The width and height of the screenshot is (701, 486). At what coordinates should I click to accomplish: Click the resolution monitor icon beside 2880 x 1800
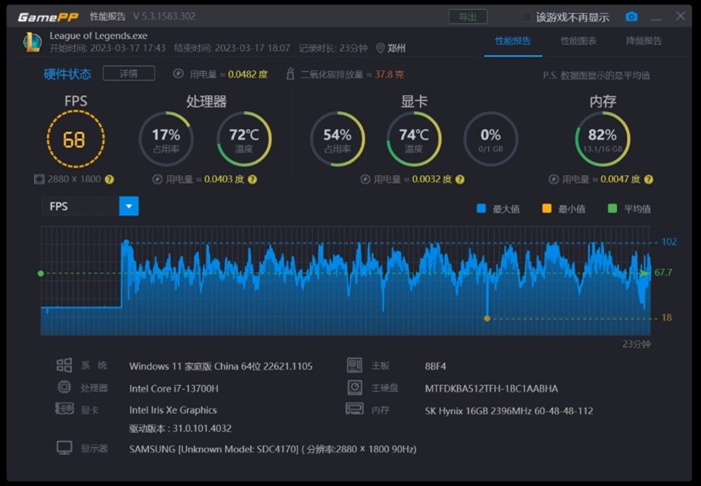[x=39, y=179]
